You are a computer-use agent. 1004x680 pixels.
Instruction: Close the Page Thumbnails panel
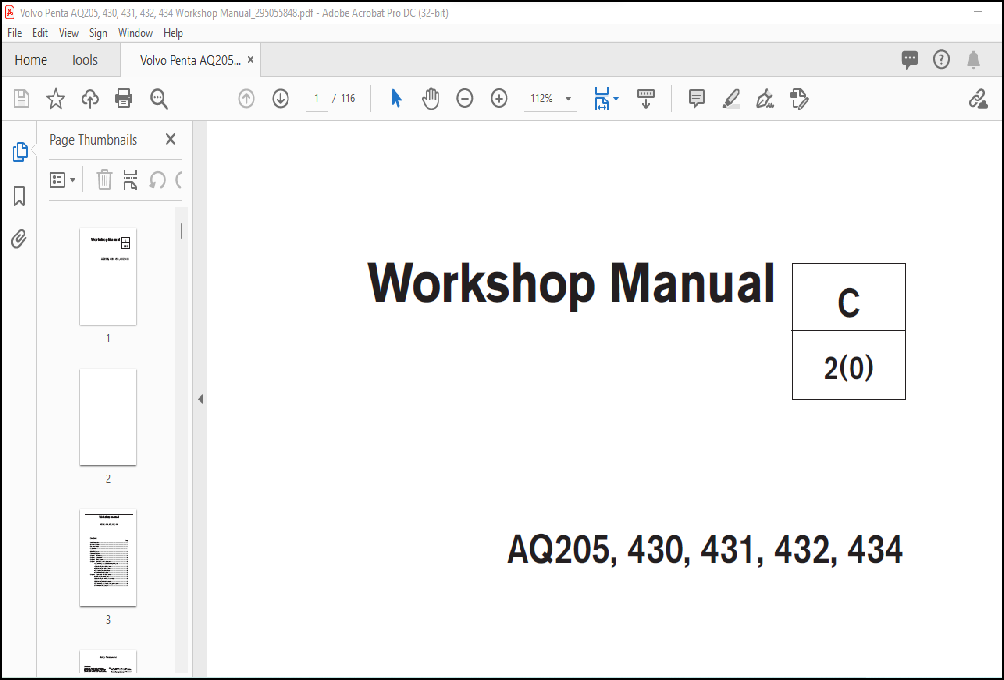click(170, 139)
